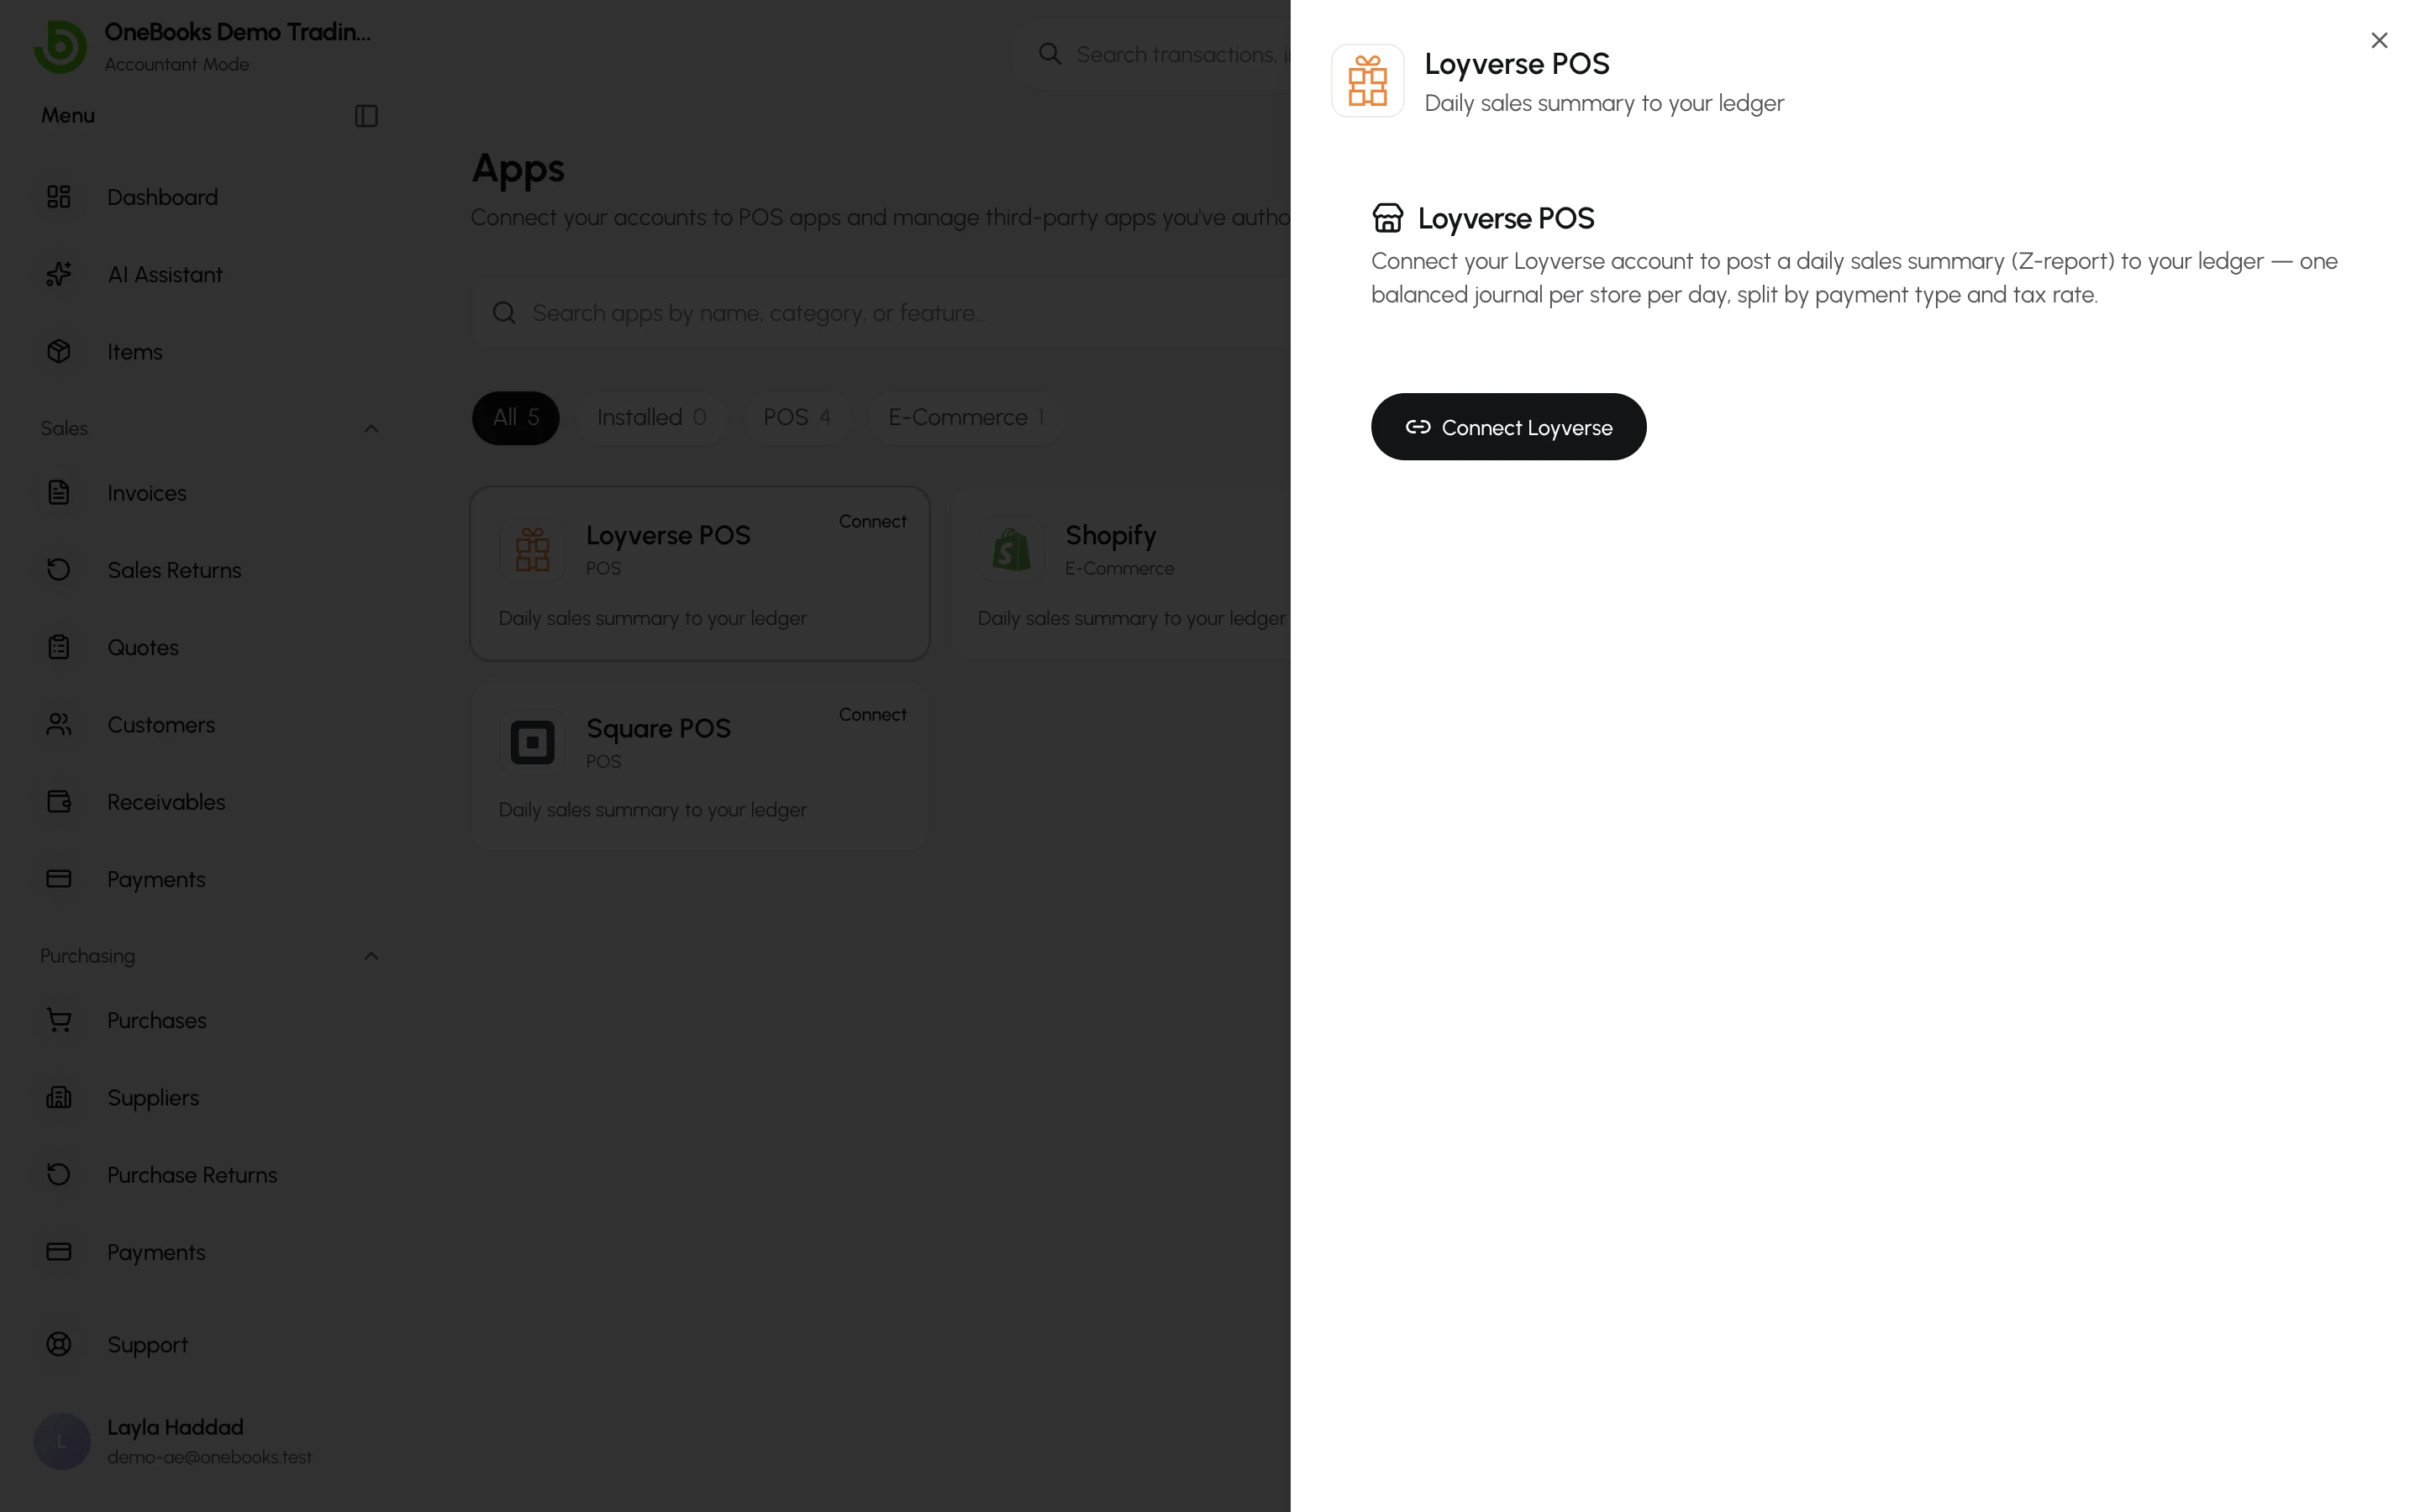This screenshot has height=1512, width=2420.
Task: Click Connect on the Loyverse POS card
Action: pos(872,521)
